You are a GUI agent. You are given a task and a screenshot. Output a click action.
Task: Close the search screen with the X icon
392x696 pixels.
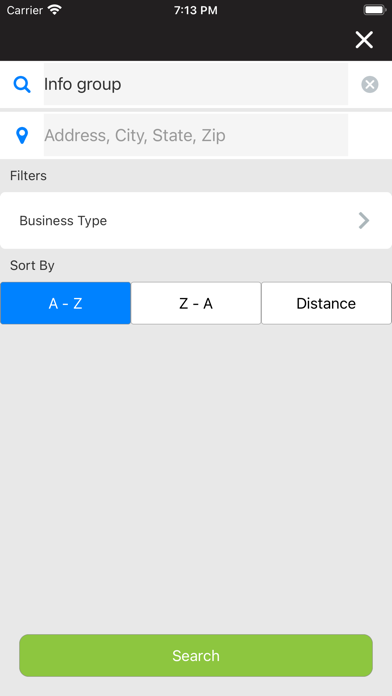[x=364, y=40]
